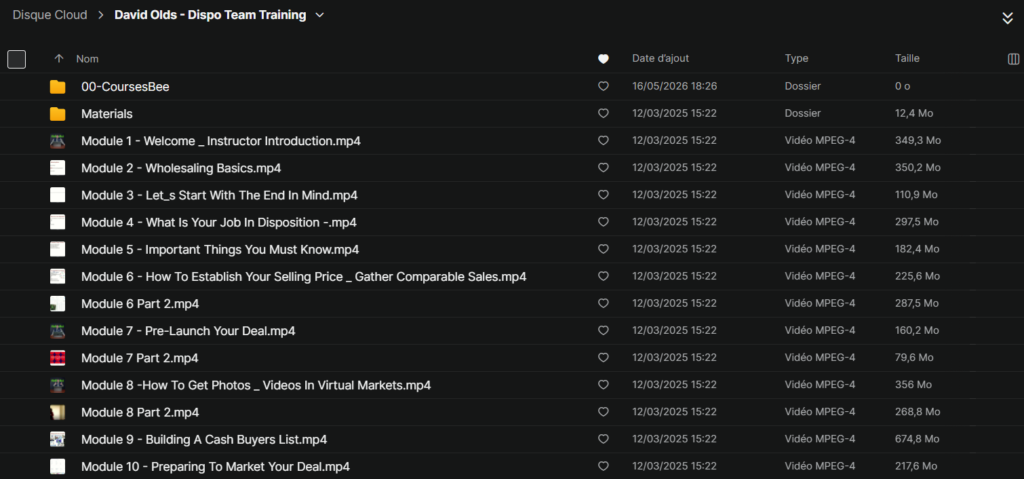
Task: Favorite the Materials folder with heart
Action: [603, 114]
